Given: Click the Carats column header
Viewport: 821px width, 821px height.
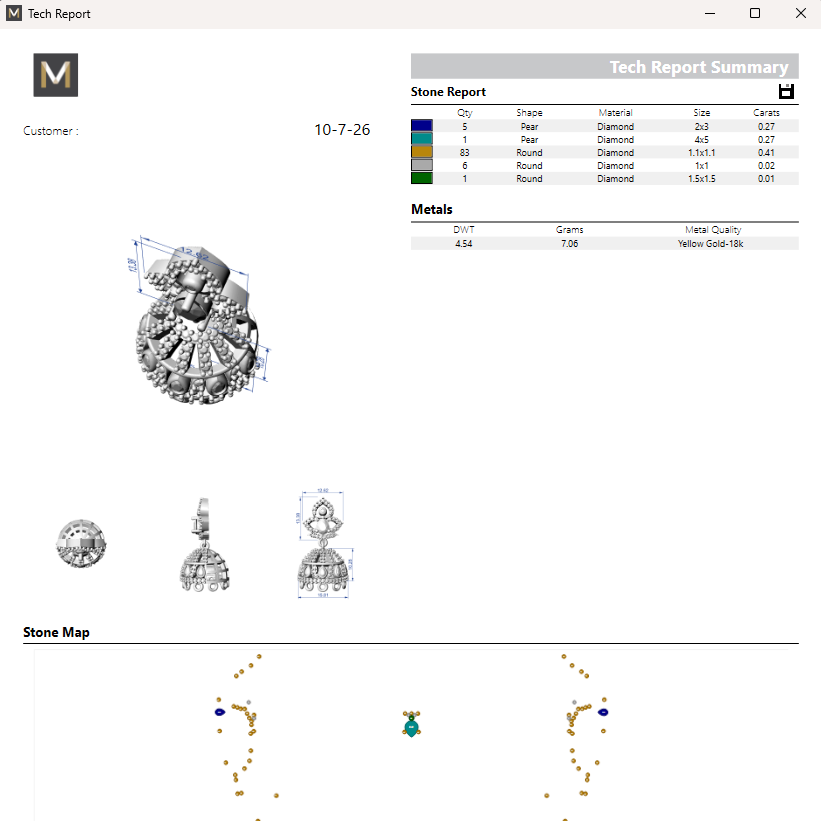Looking at the screenshot, I should click(x=766, y=113).
